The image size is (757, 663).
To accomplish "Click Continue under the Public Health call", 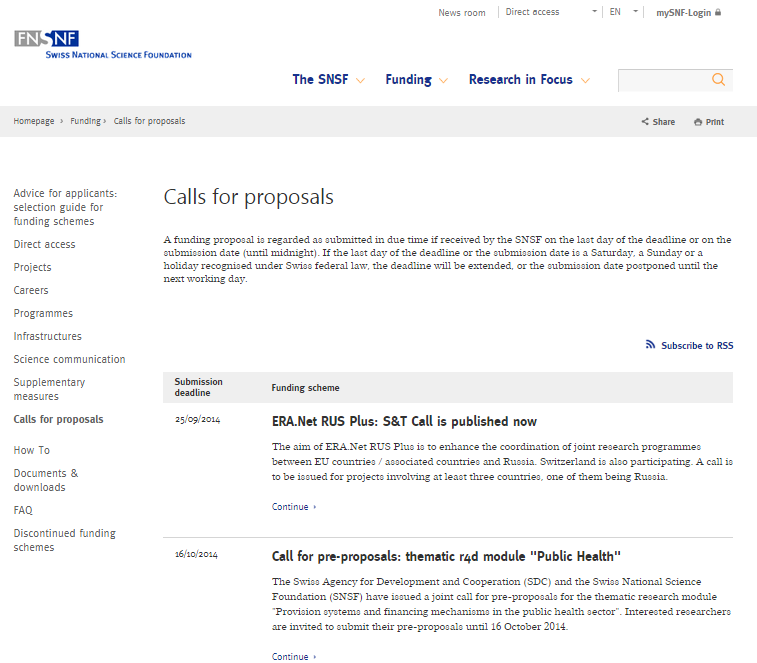I will tap(293, 657).
